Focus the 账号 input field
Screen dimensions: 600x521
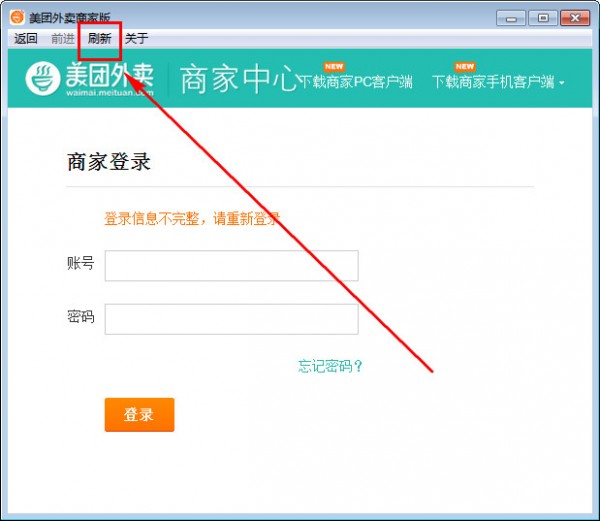coord(231,266)
